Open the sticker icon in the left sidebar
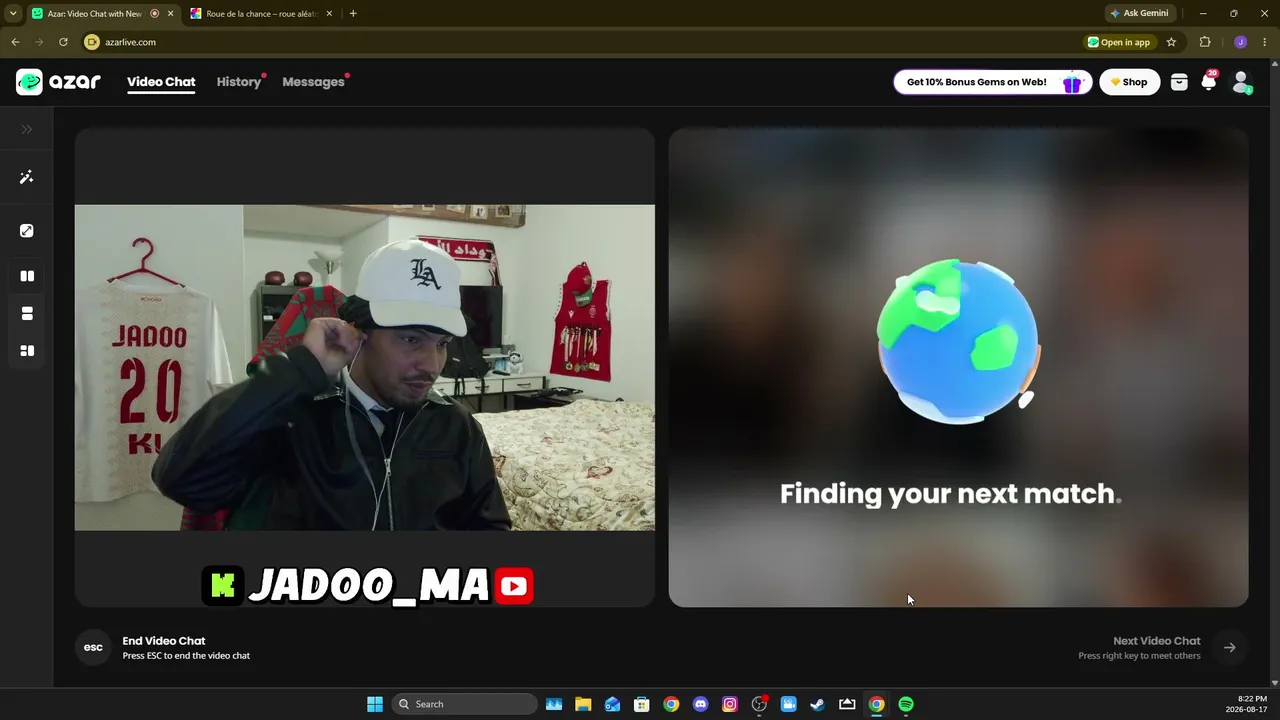 (x=27, y=231)
